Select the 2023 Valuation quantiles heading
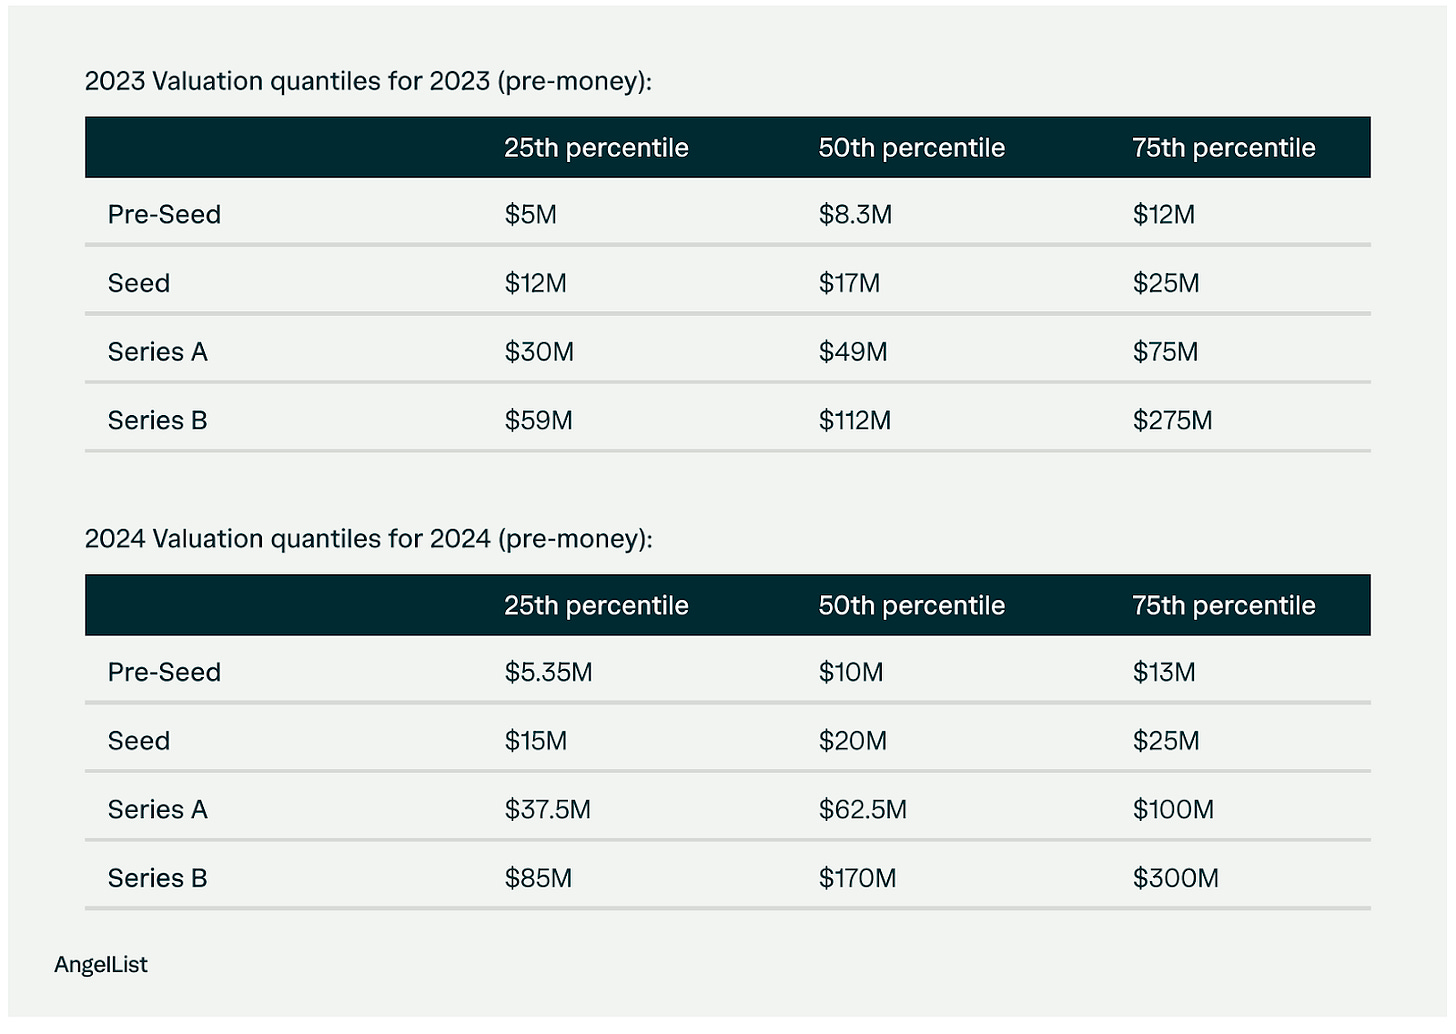 point(368,81)
